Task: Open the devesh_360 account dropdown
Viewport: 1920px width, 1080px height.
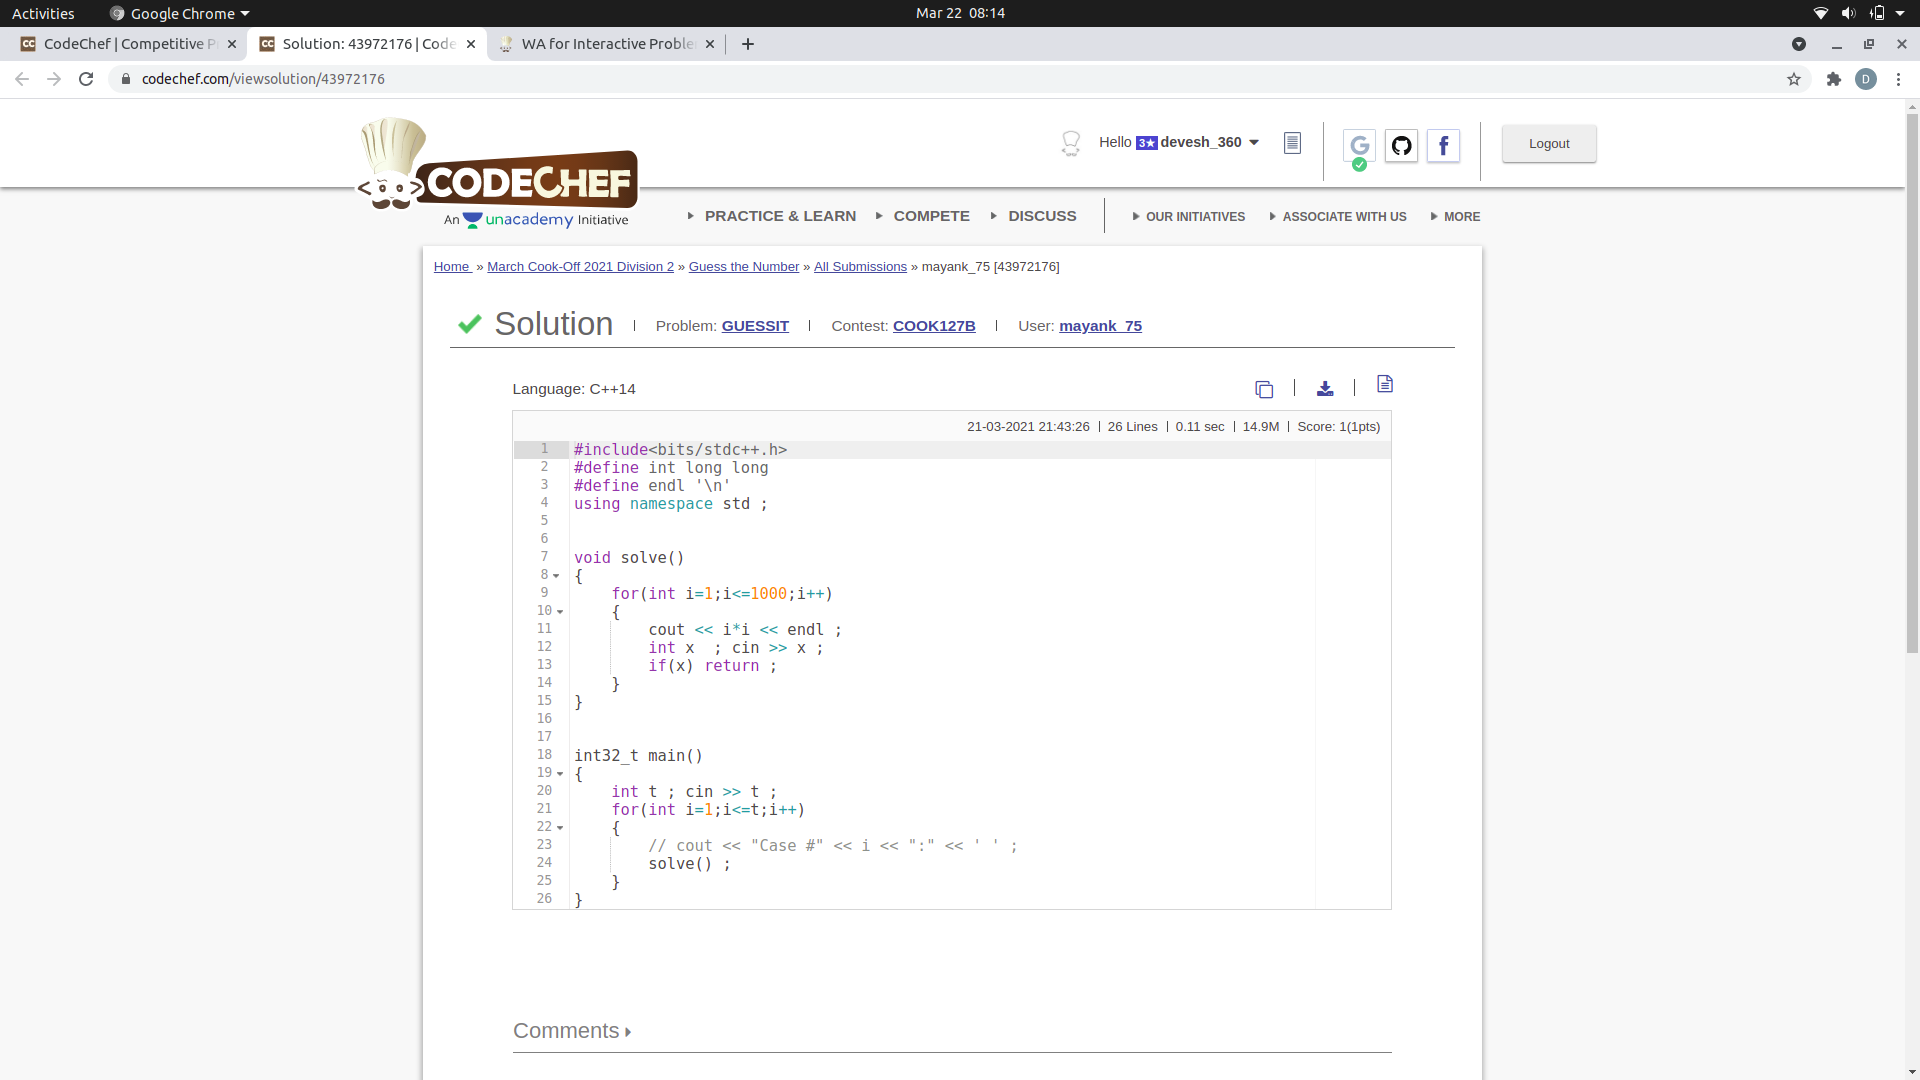Action: click(1254, 142)
